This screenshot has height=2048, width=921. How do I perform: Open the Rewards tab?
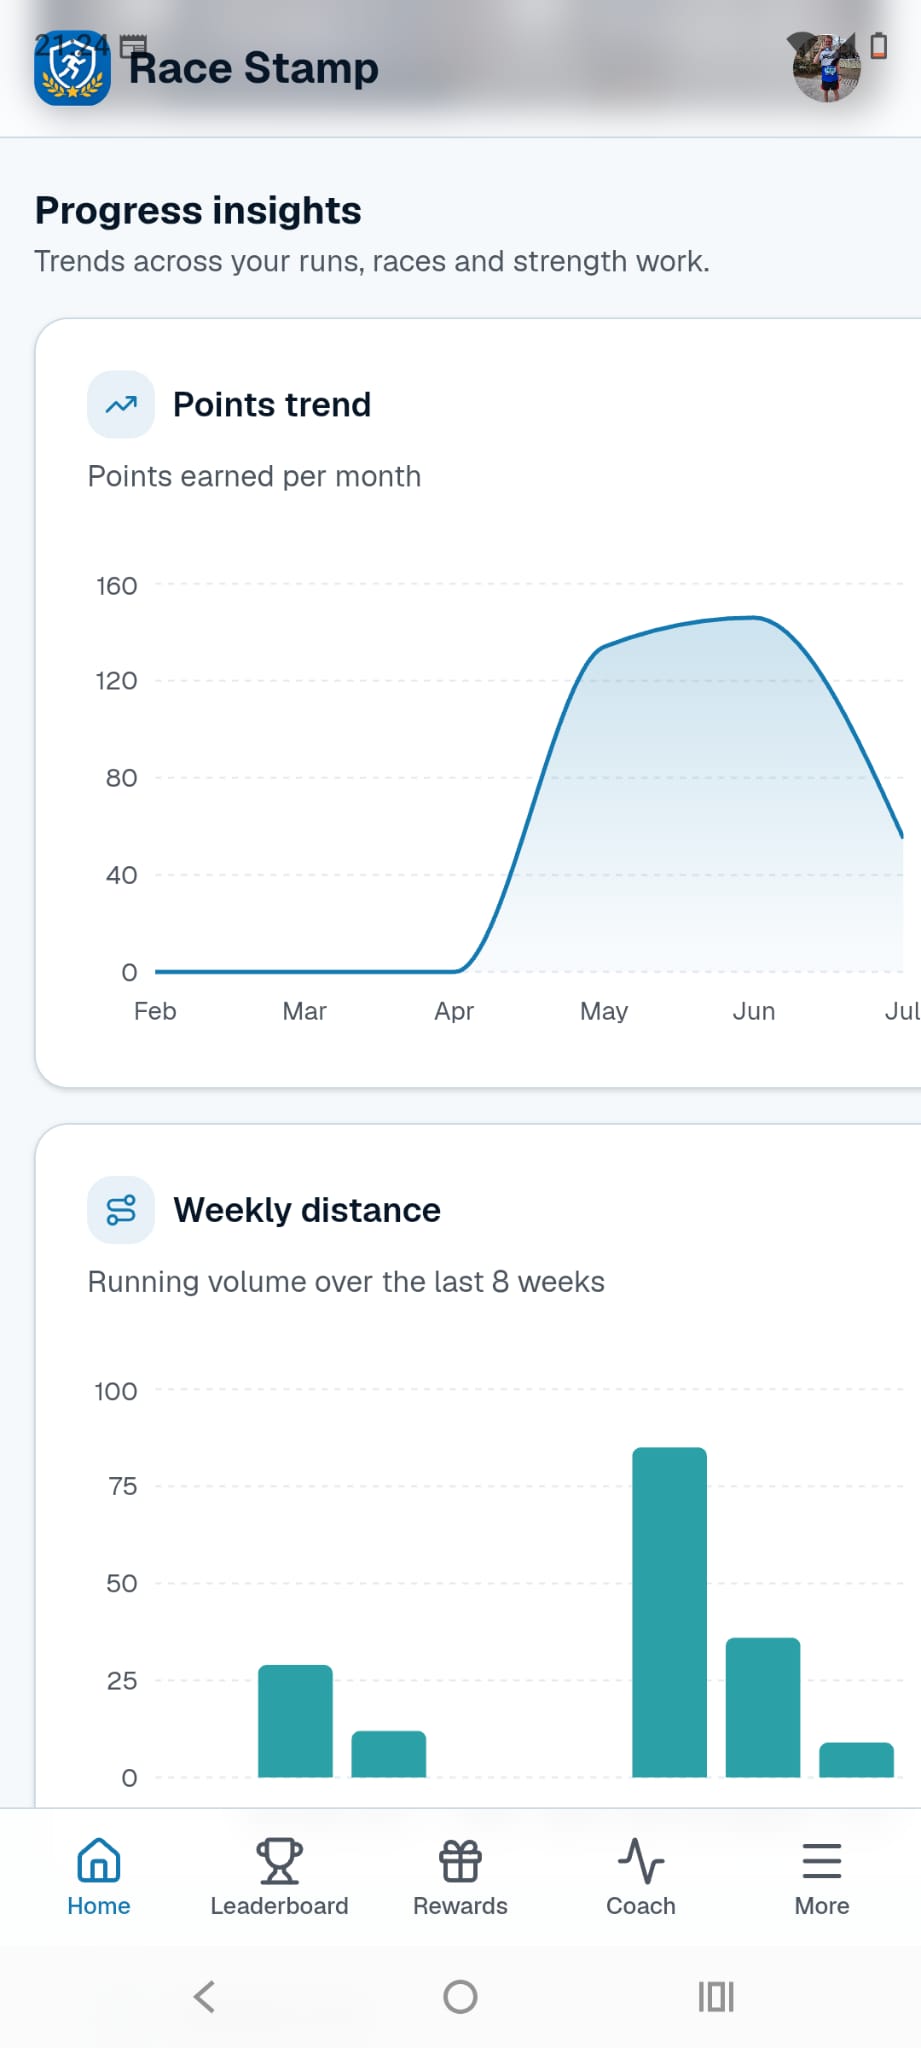[x=460, y=1878]
